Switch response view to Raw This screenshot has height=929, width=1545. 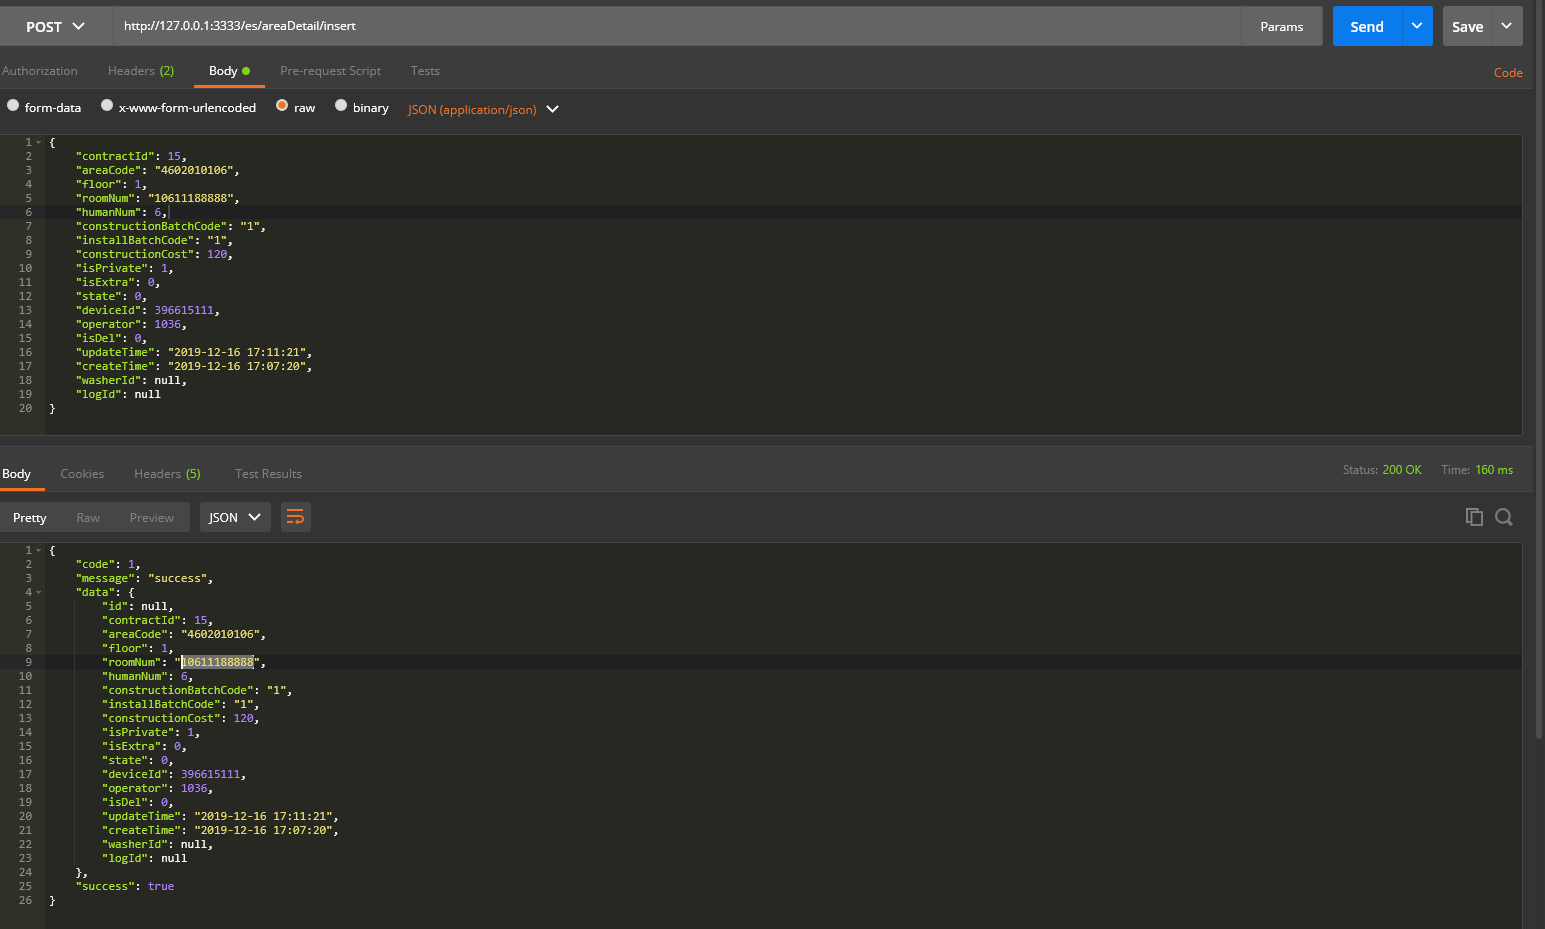[x=88, y=517]
